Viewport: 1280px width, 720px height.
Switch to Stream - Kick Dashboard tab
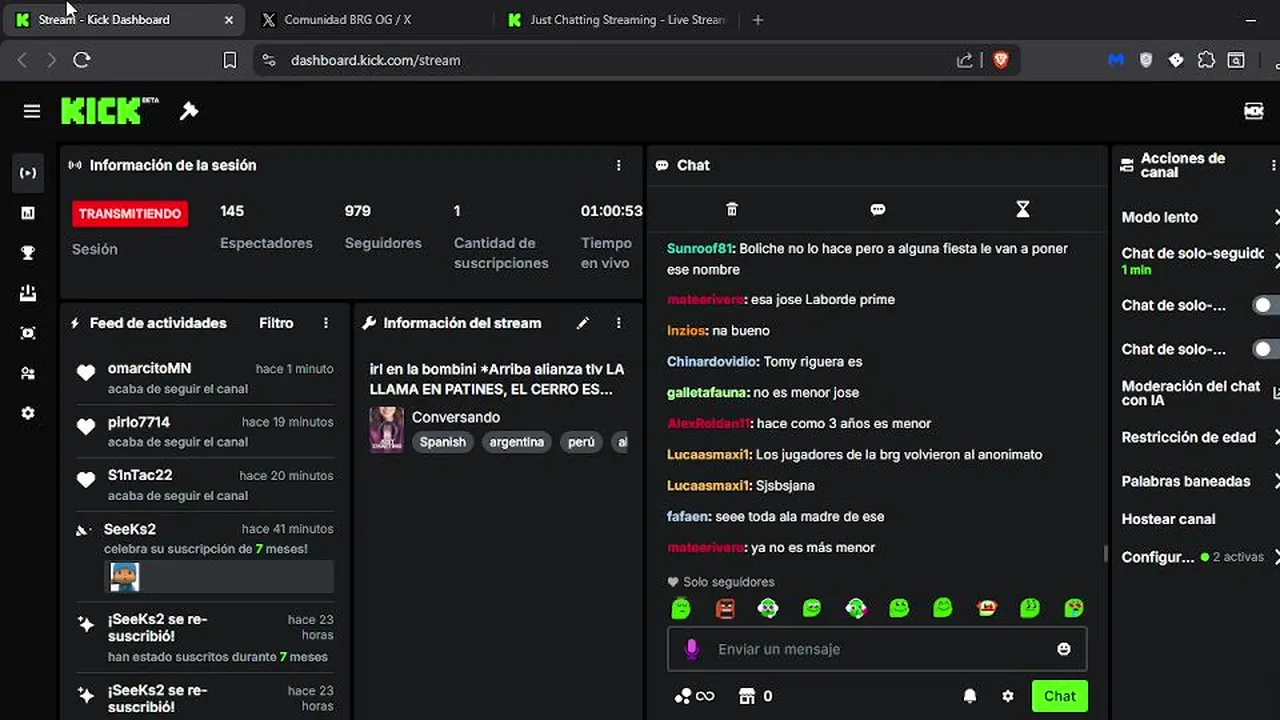point(124,20)
